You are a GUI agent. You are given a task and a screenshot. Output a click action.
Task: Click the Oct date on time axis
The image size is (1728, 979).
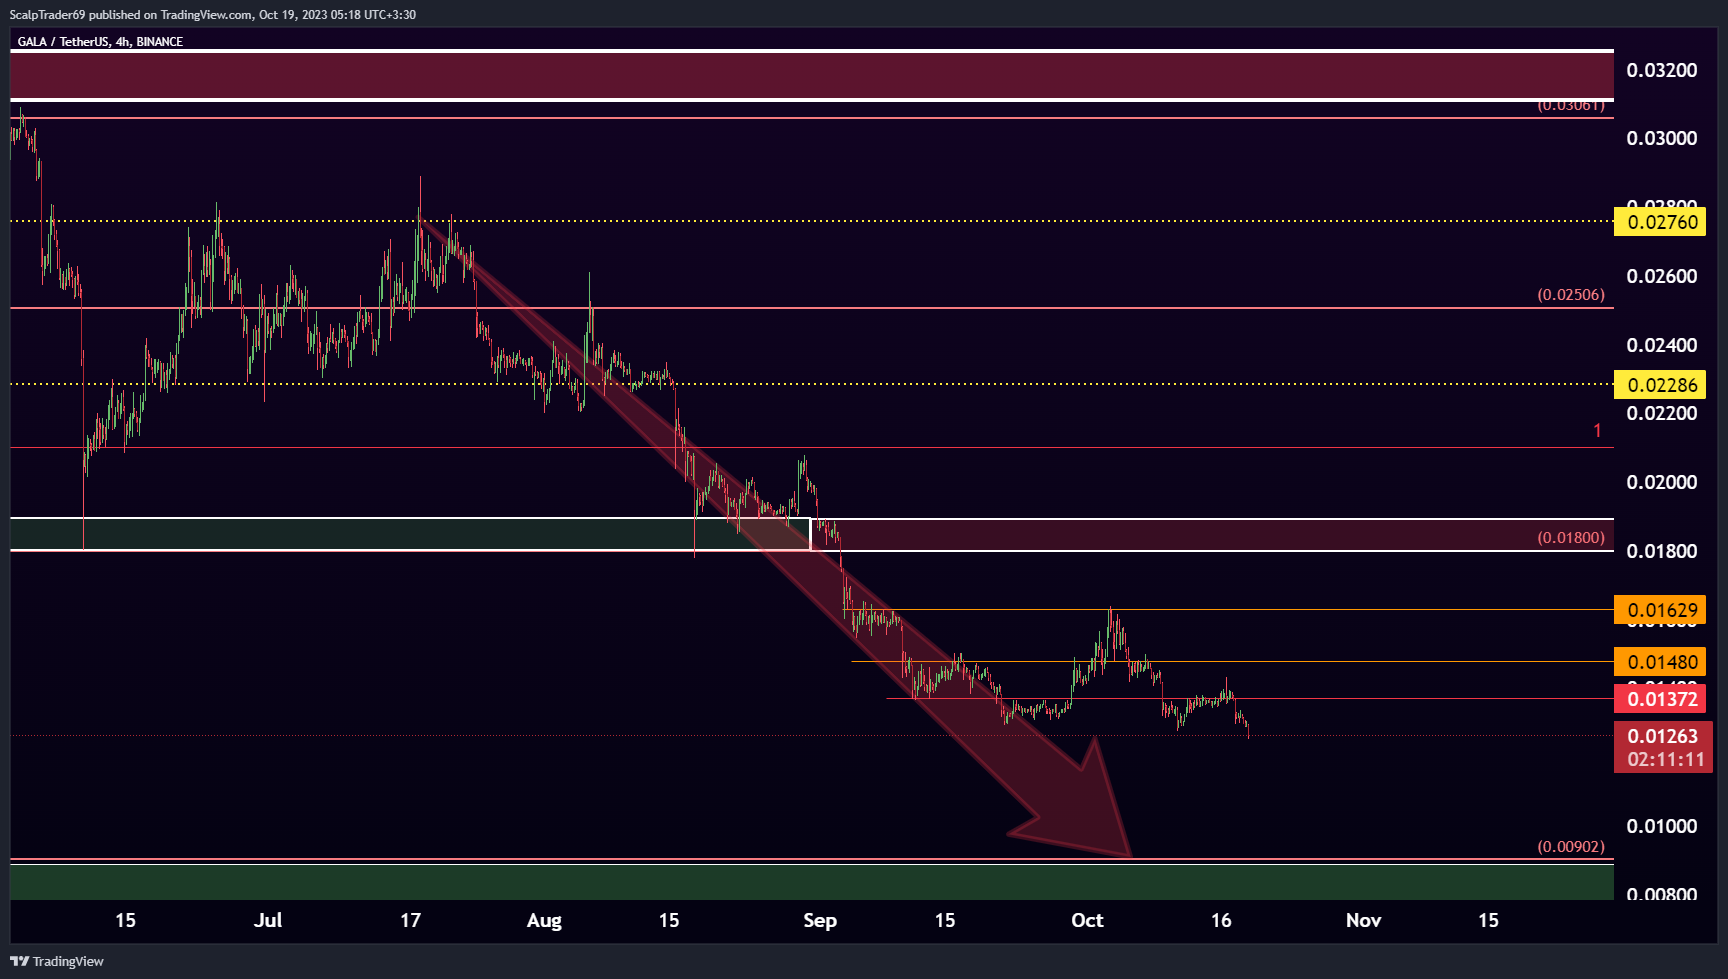click(x=1087, y=920)
